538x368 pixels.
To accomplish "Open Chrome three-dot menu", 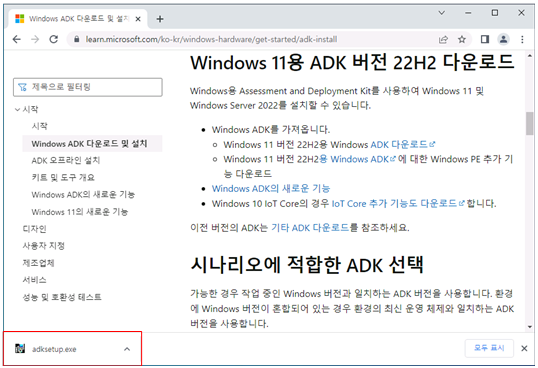I will [522, 39].
